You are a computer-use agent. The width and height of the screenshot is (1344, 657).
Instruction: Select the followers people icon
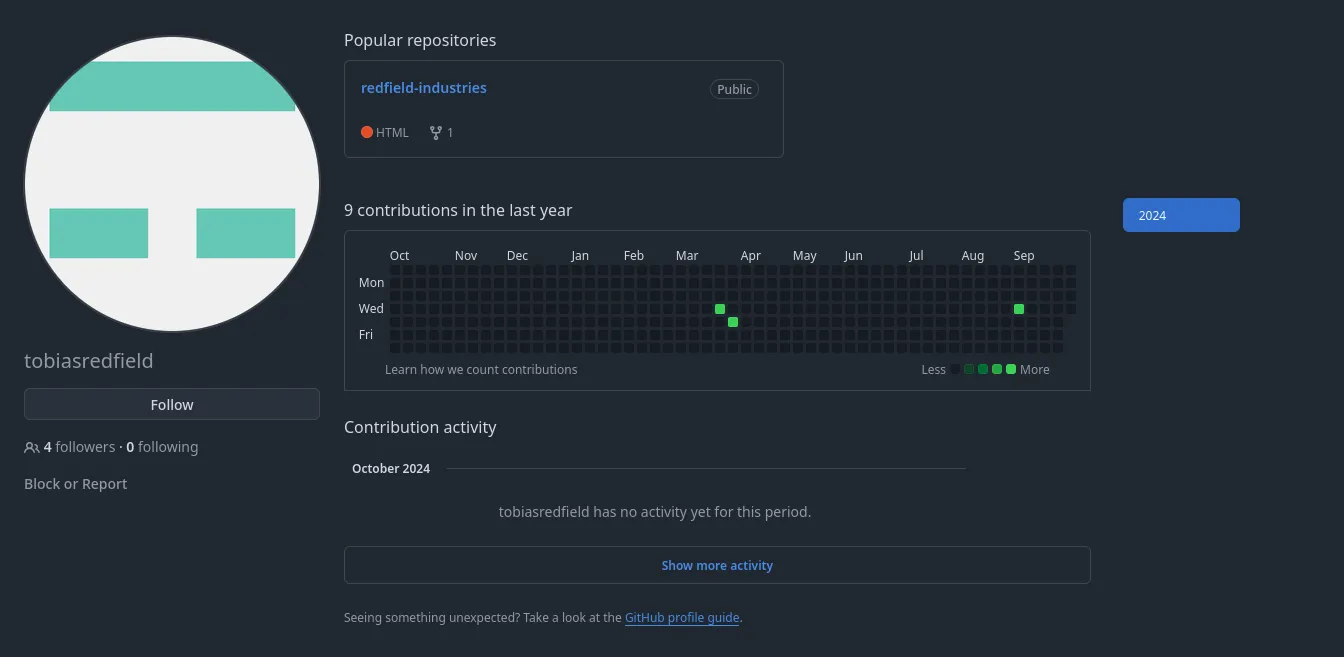pyautogui.click(x=31, y=447)
